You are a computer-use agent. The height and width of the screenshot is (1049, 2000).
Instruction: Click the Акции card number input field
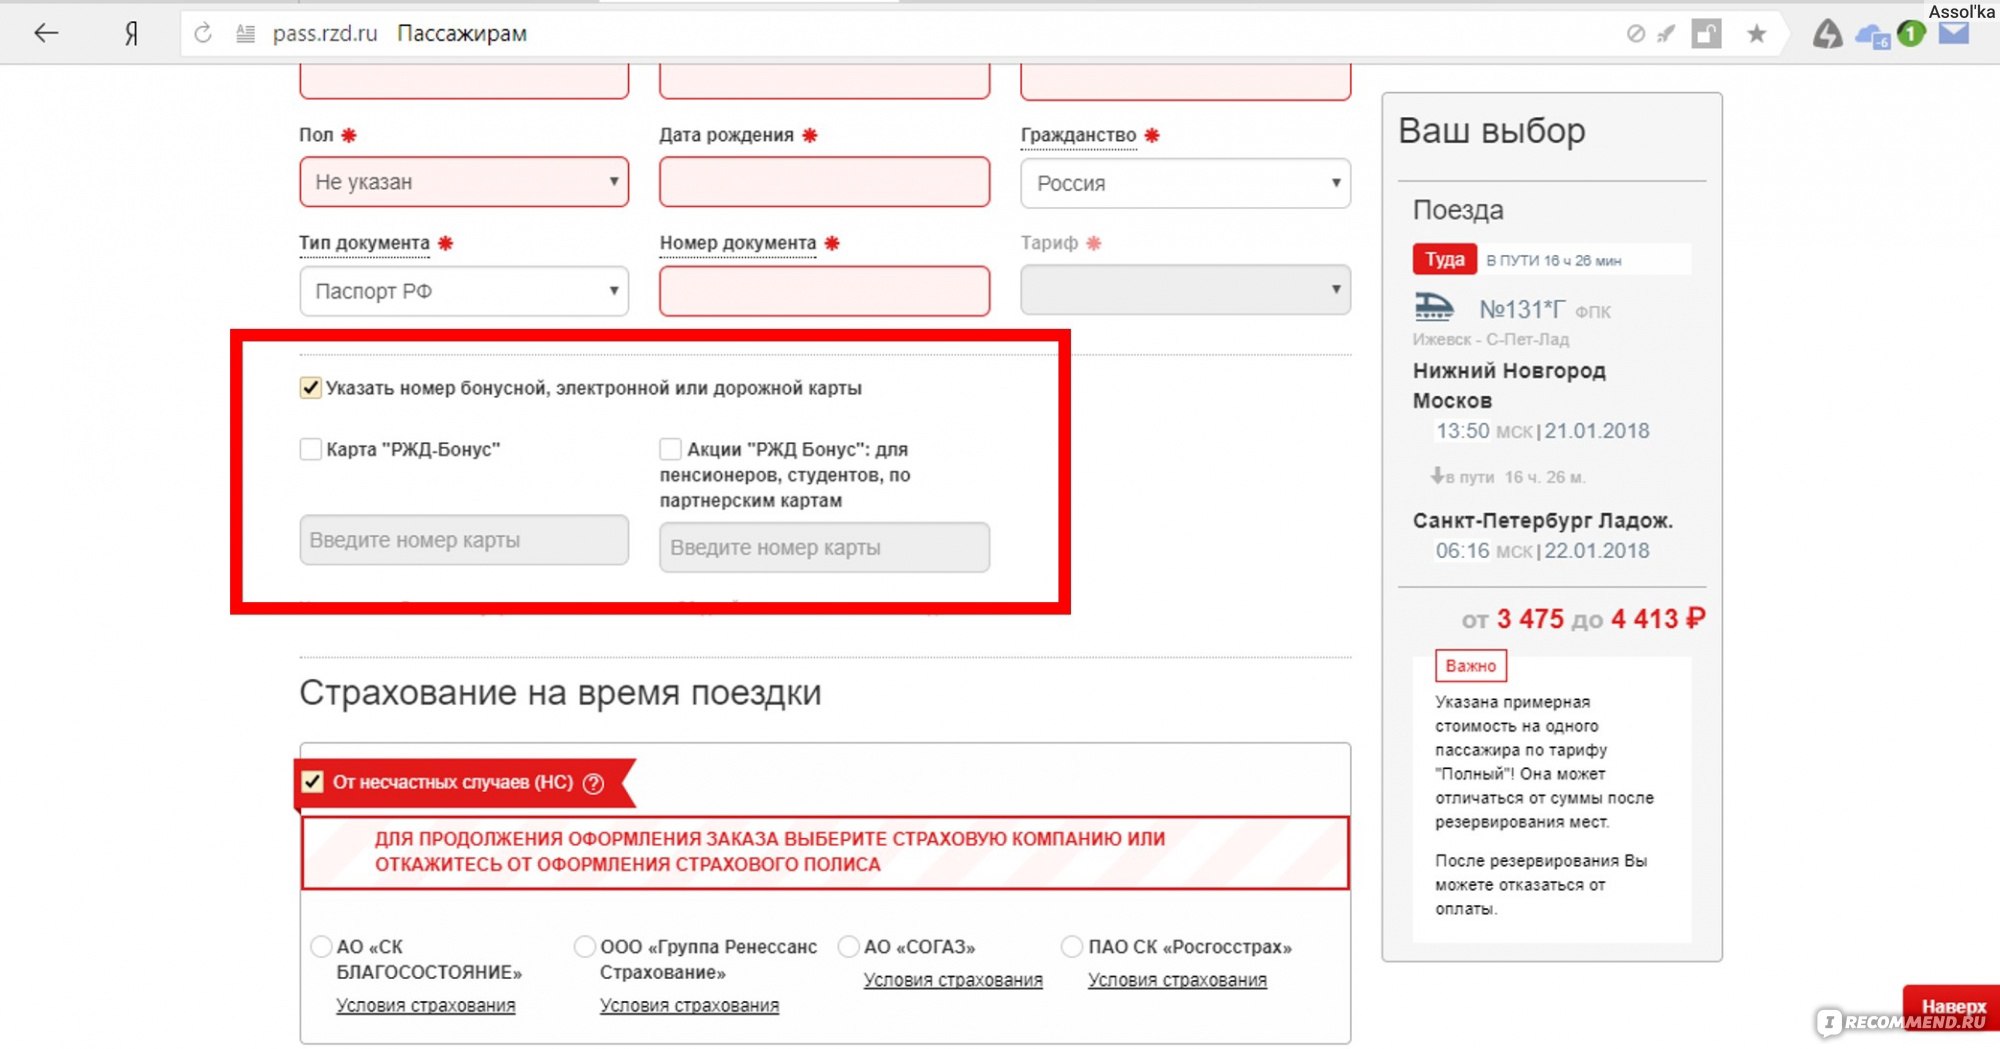(824, 547)
